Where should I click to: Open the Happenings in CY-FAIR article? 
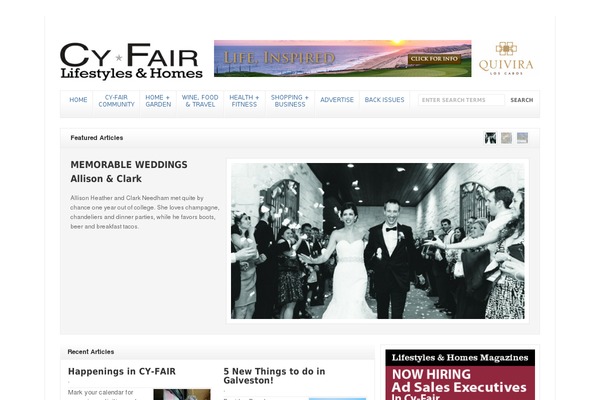122,372
